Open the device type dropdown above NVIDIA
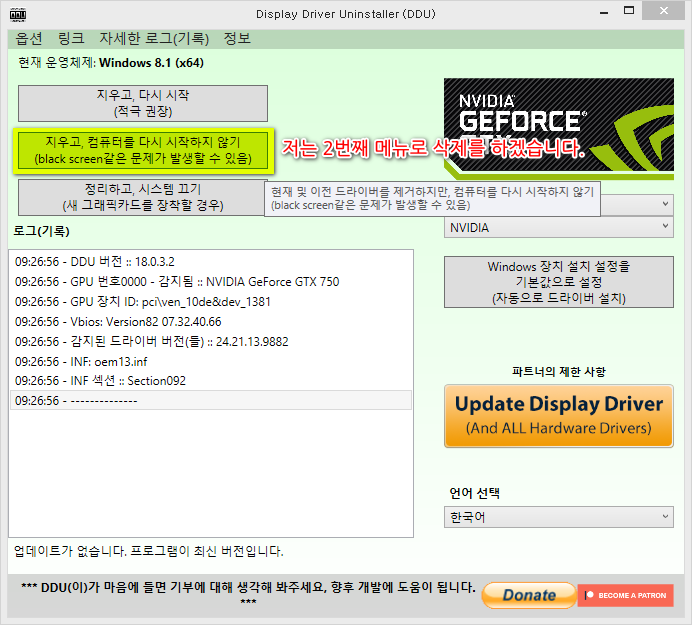The image size is (692, 625). pyautogui.click(x=637, y=205)
